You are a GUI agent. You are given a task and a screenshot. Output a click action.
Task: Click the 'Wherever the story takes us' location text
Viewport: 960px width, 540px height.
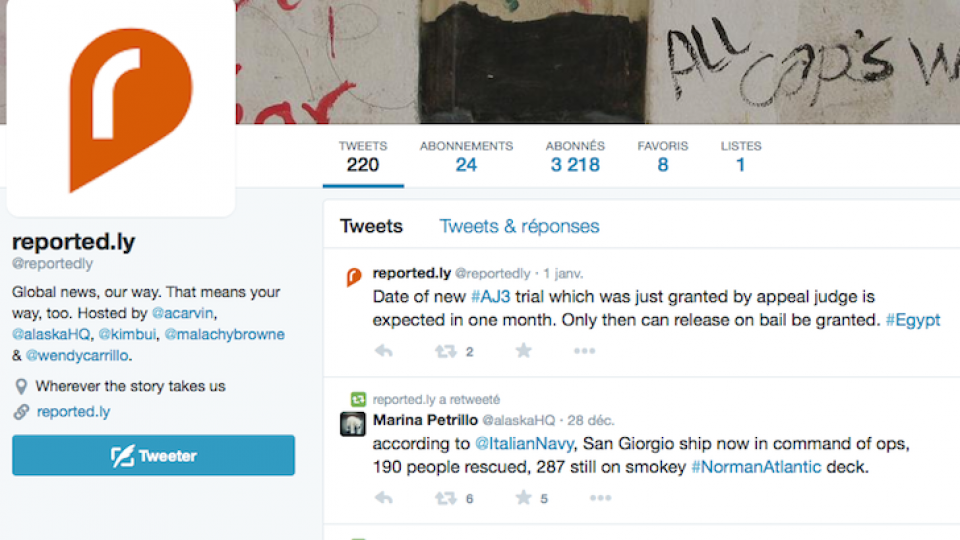tap(130, 386)
